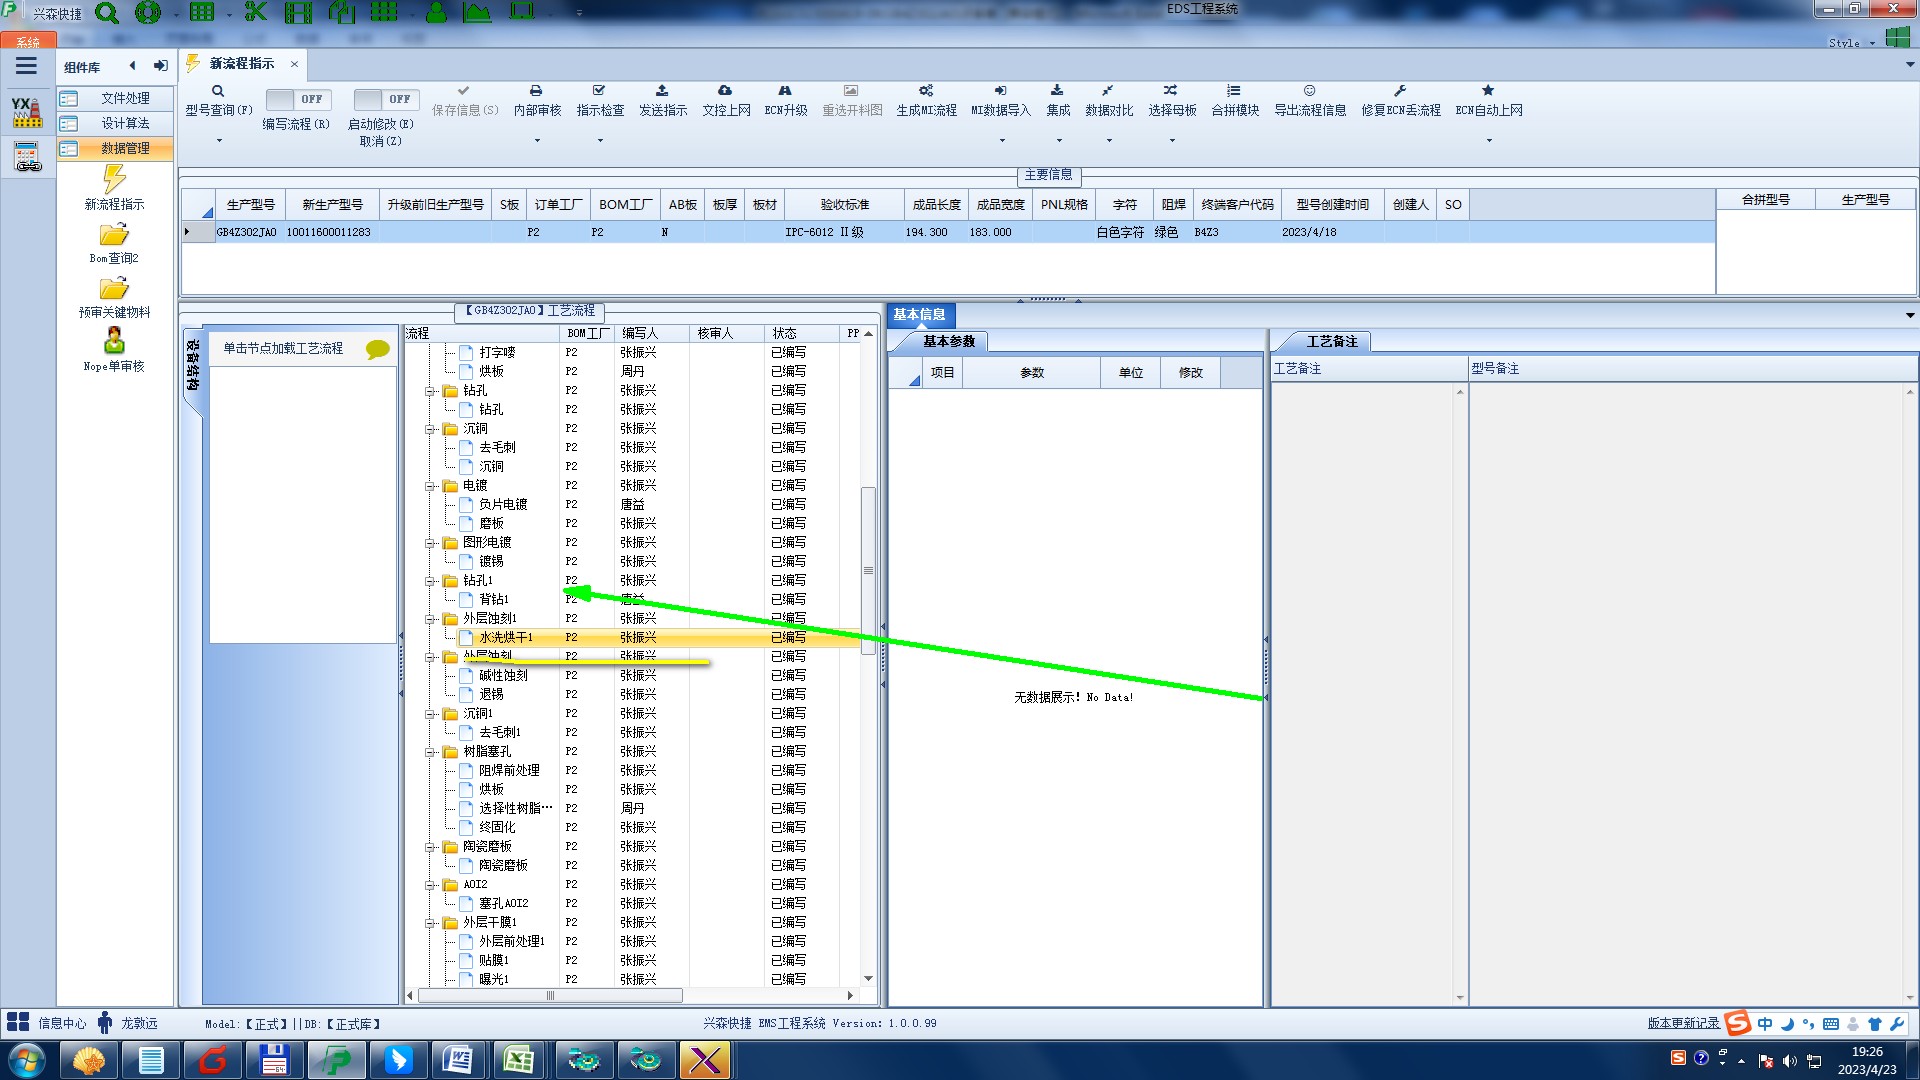The width and height of the screenshot is (1920, 1080).
Task: Click the YX factory icon in sidebar
Action: [x=27, y=112]
